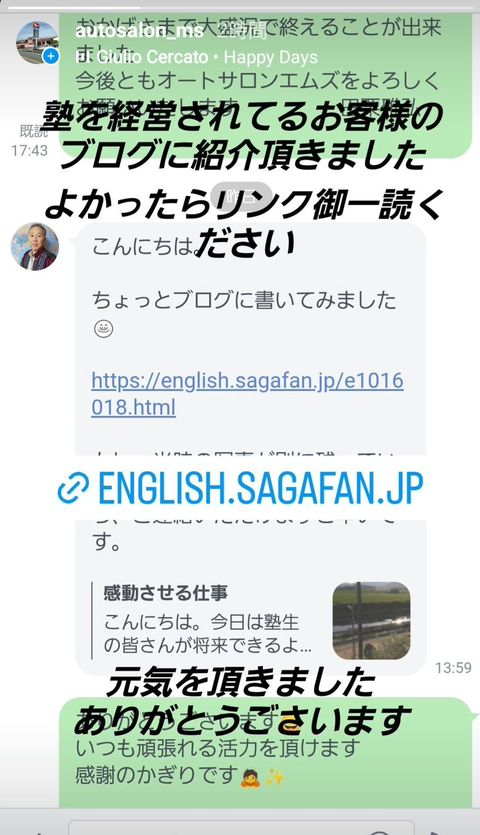Tap the emoji icon inside message field
Viewport: 480px width, 835px height.
click(x=379, y=831)
